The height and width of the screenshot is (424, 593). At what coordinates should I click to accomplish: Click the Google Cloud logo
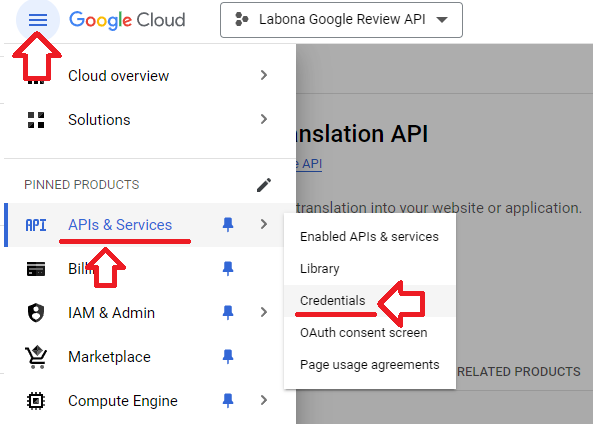(x=127, y=20)
